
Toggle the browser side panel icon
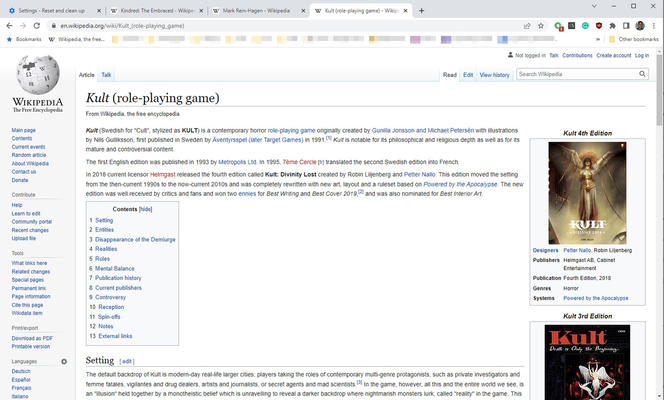tap(626, 26)
